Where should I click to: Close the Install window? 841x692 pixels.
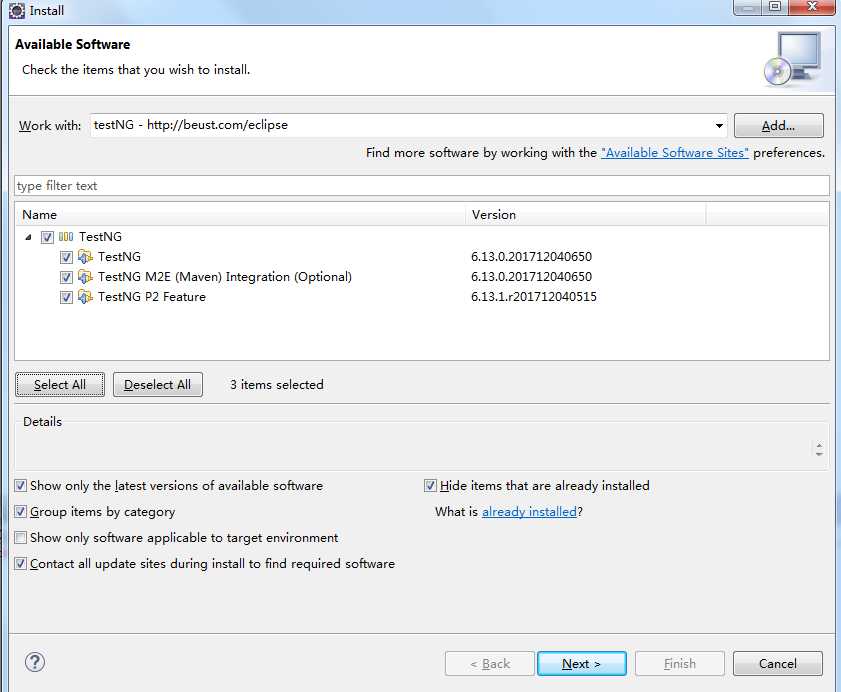(812, 7)
